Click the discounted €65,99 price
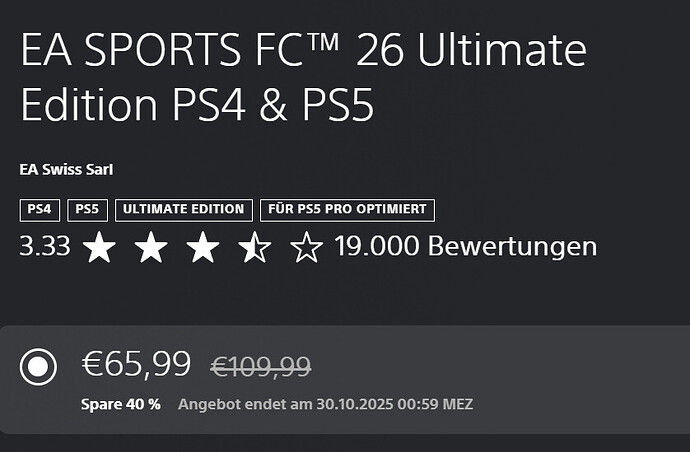The width and height of the screenshot is (690, 452). (136, 365)
